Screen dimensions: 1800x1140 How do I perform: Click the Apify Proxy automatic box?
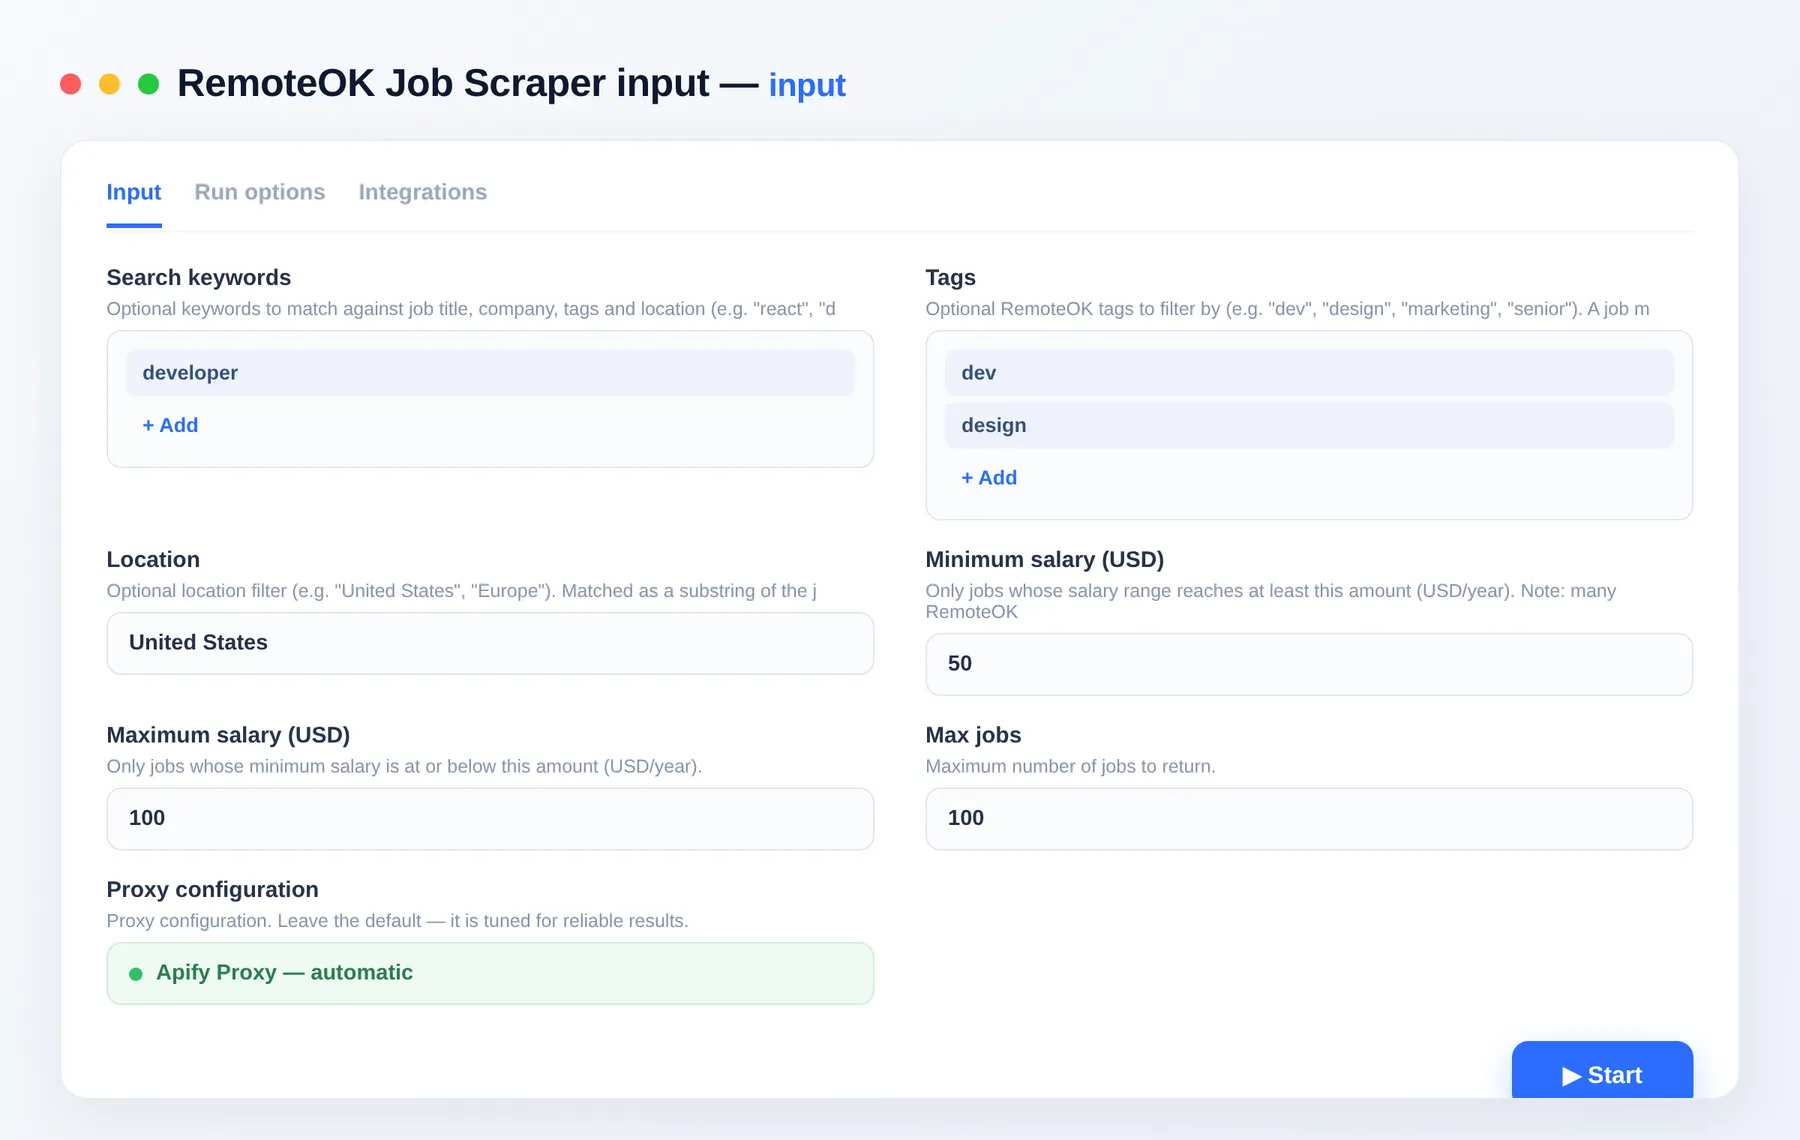coord(490,973)
